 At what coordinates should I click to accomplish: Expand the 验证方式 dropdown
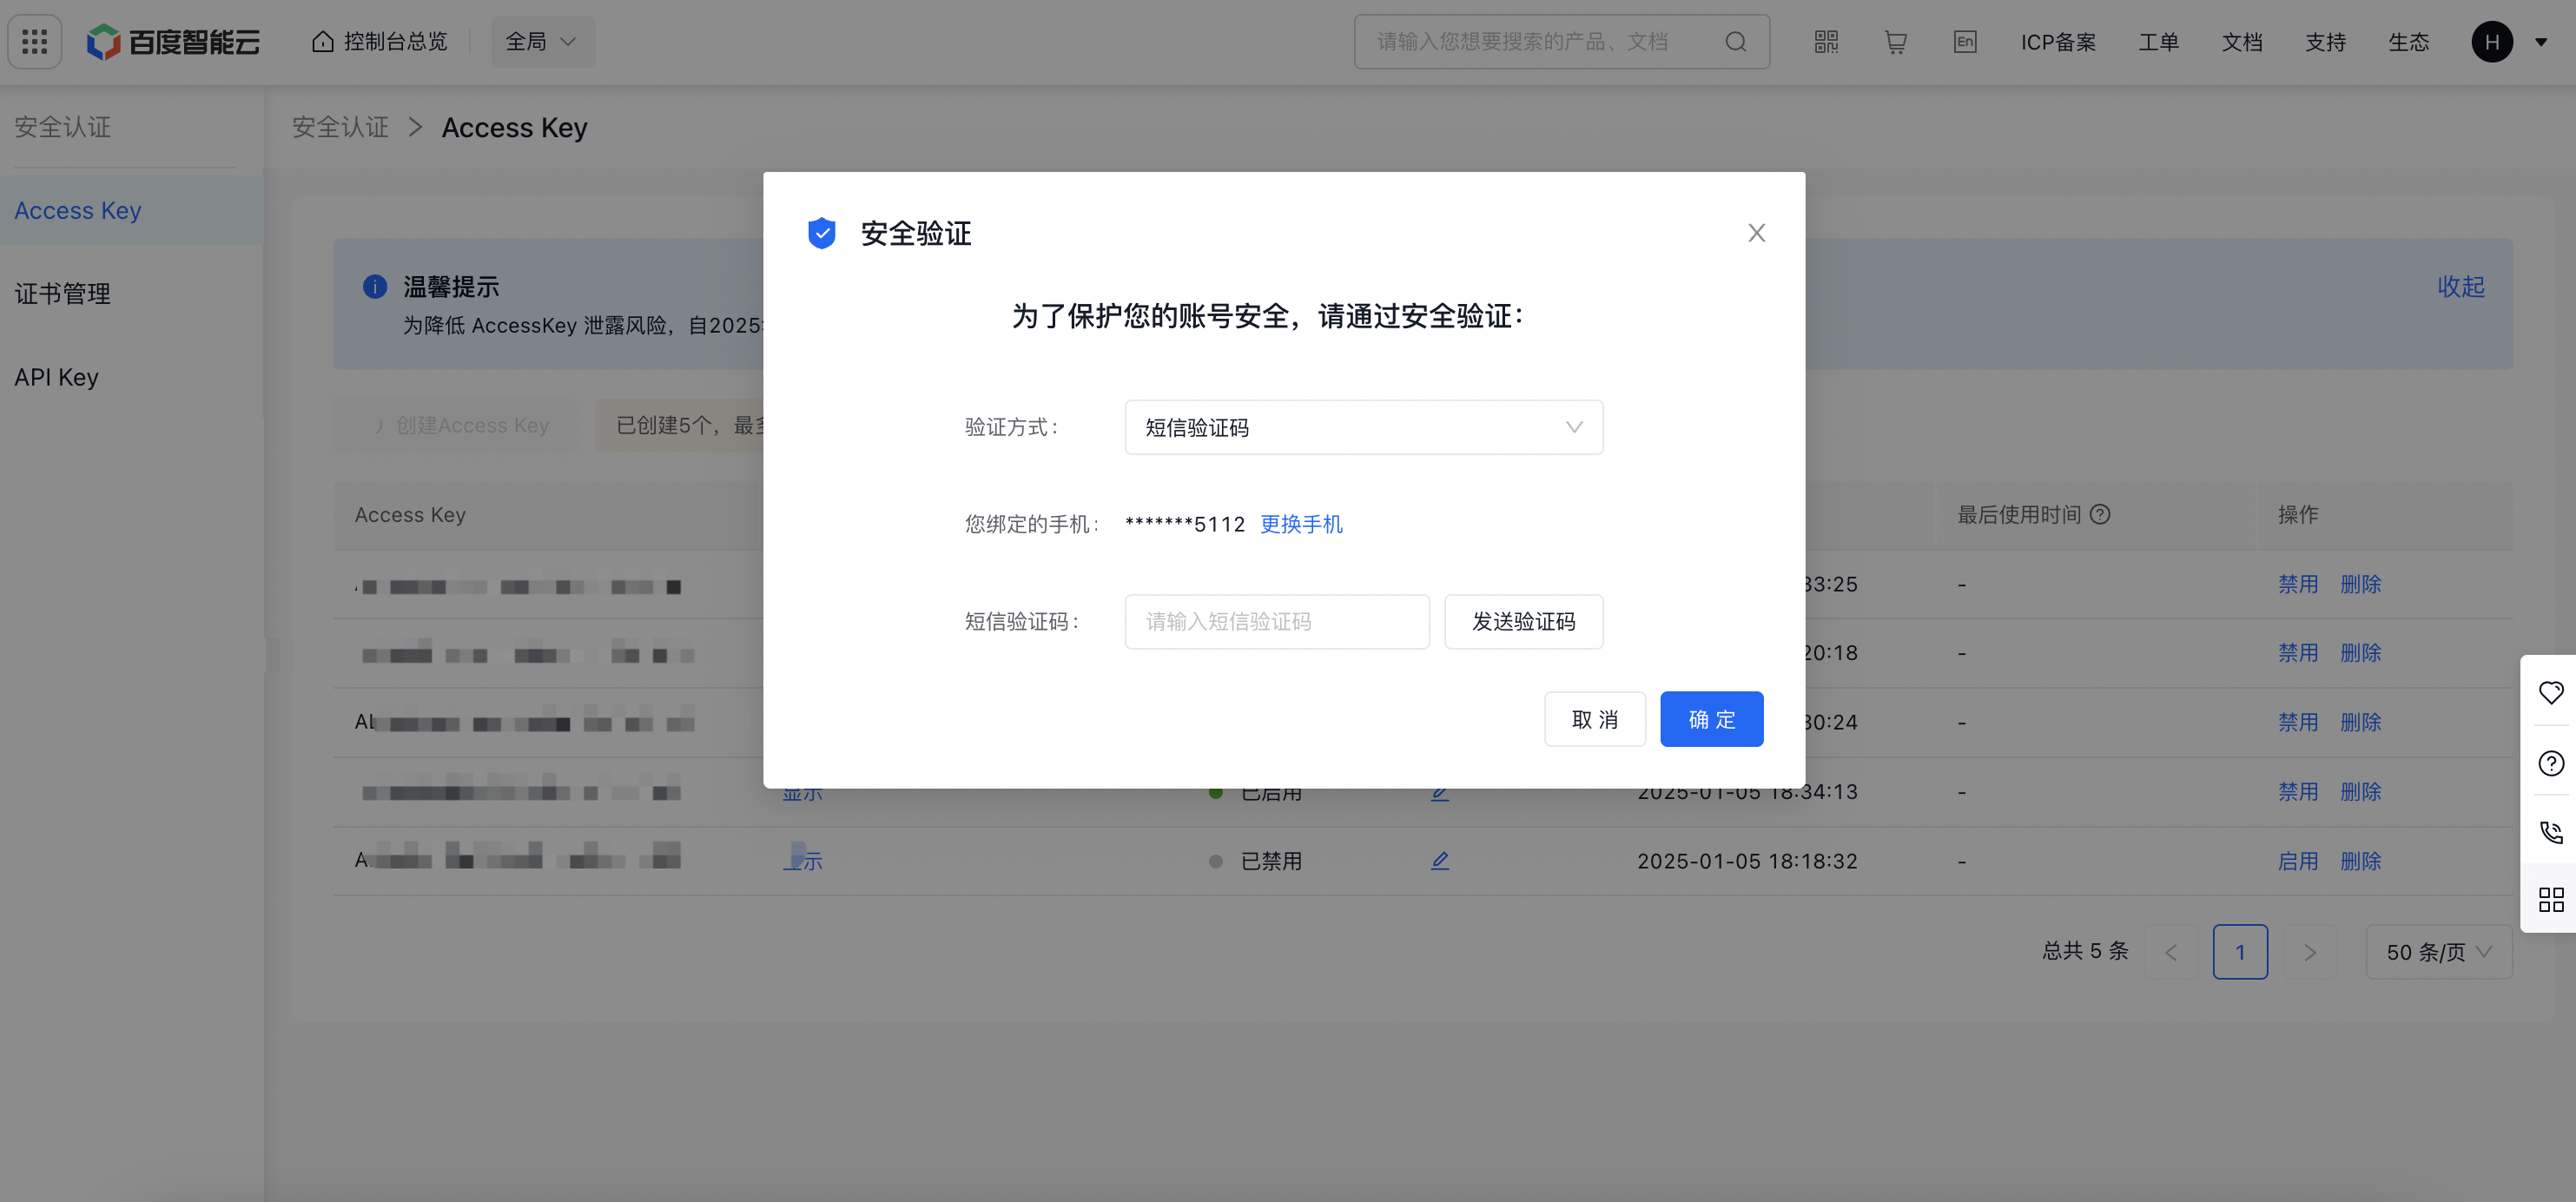[1363, 427]
